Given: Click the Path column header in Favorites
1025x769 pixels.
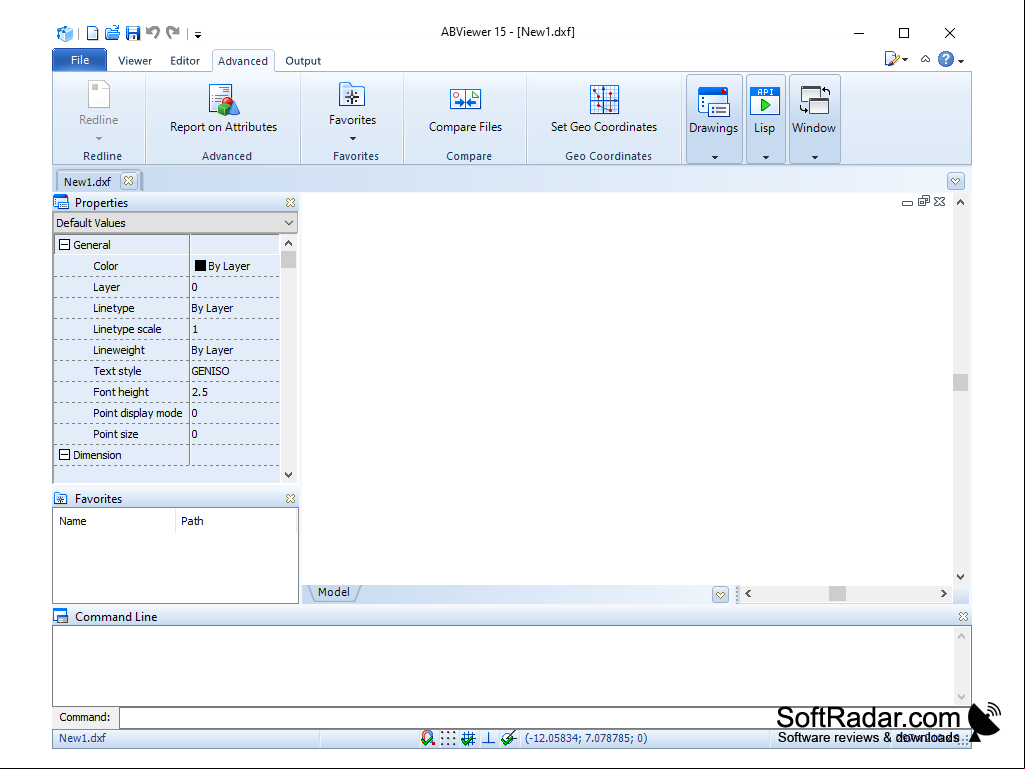Looking at the screenshot, I should [x=236, y=521].
